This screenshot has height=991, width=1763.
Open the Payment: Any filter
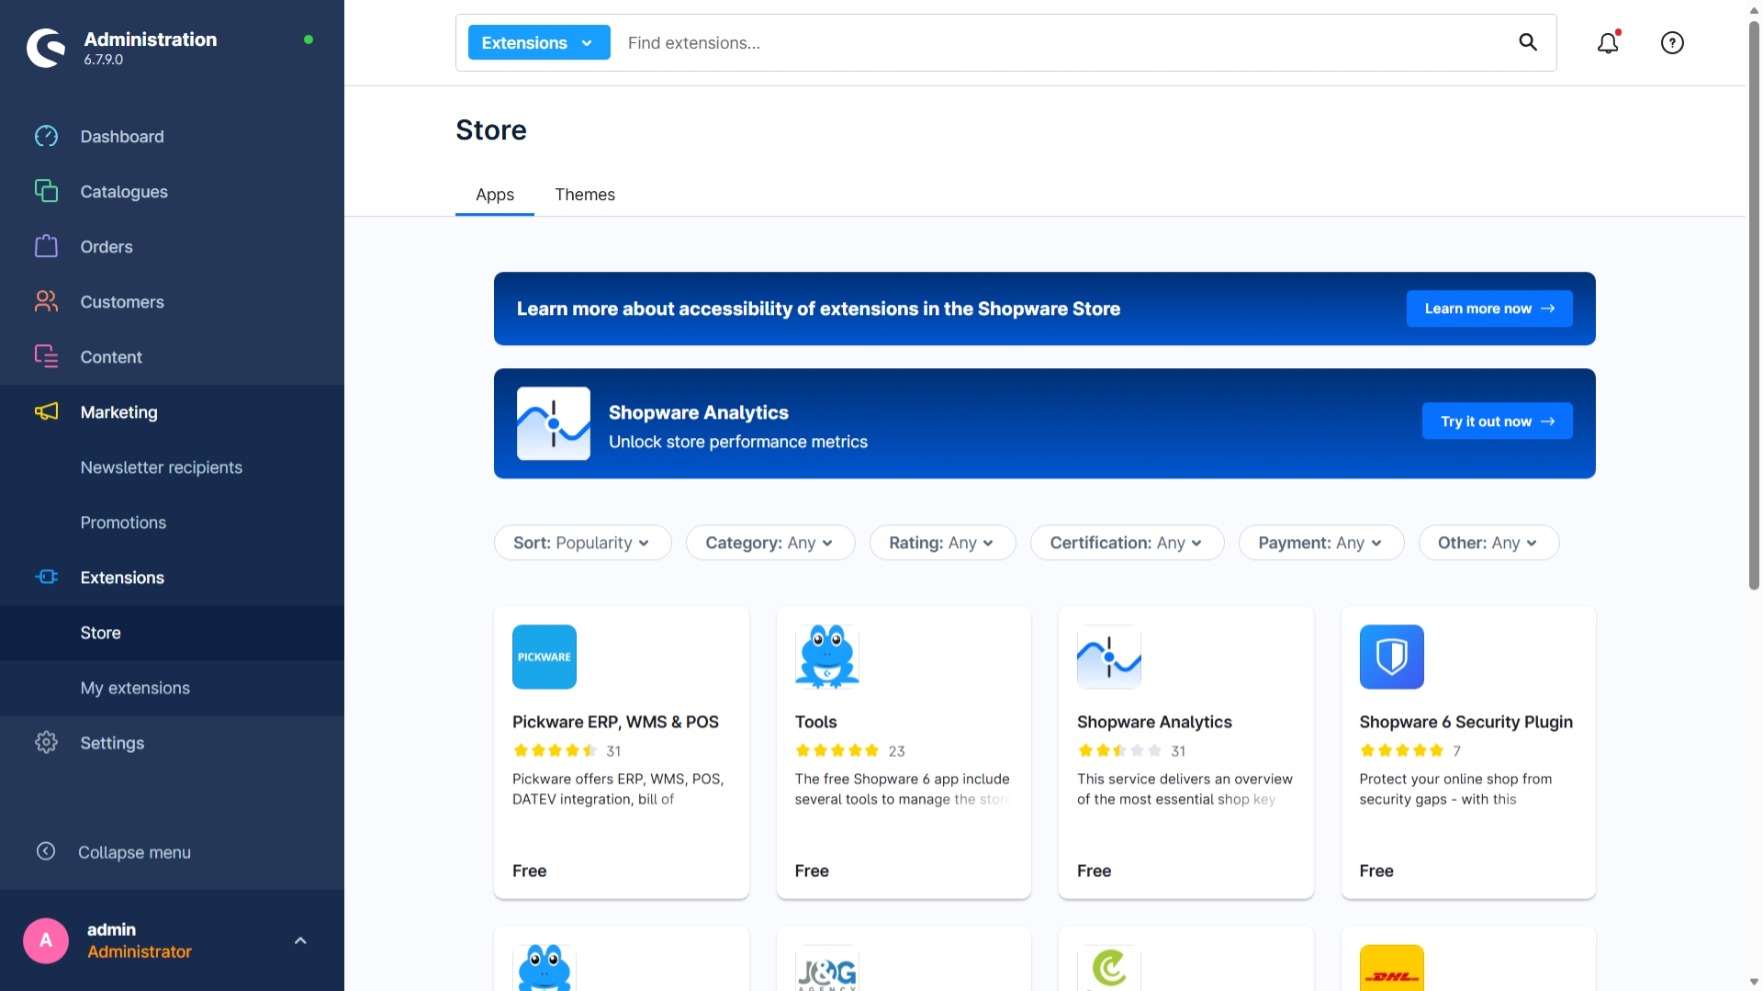(1321, 543)
